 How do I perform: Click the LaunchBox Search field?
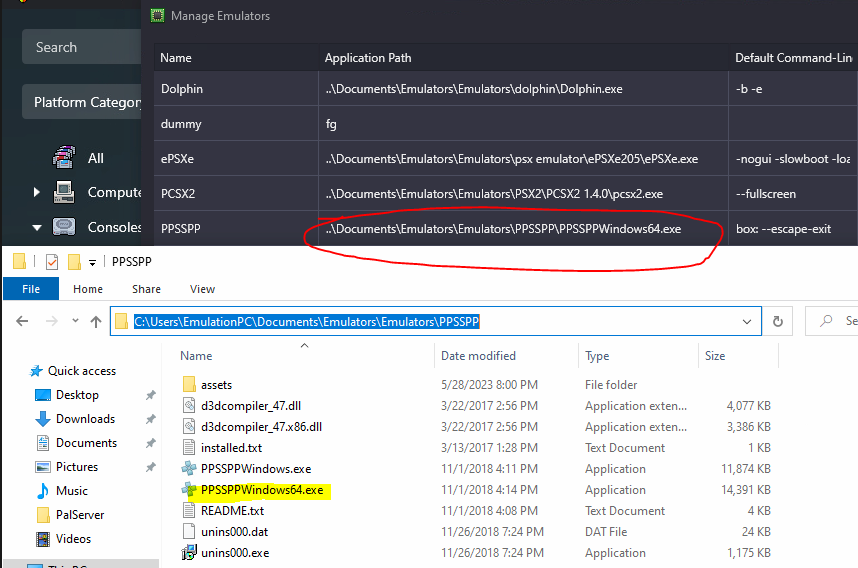82,47
